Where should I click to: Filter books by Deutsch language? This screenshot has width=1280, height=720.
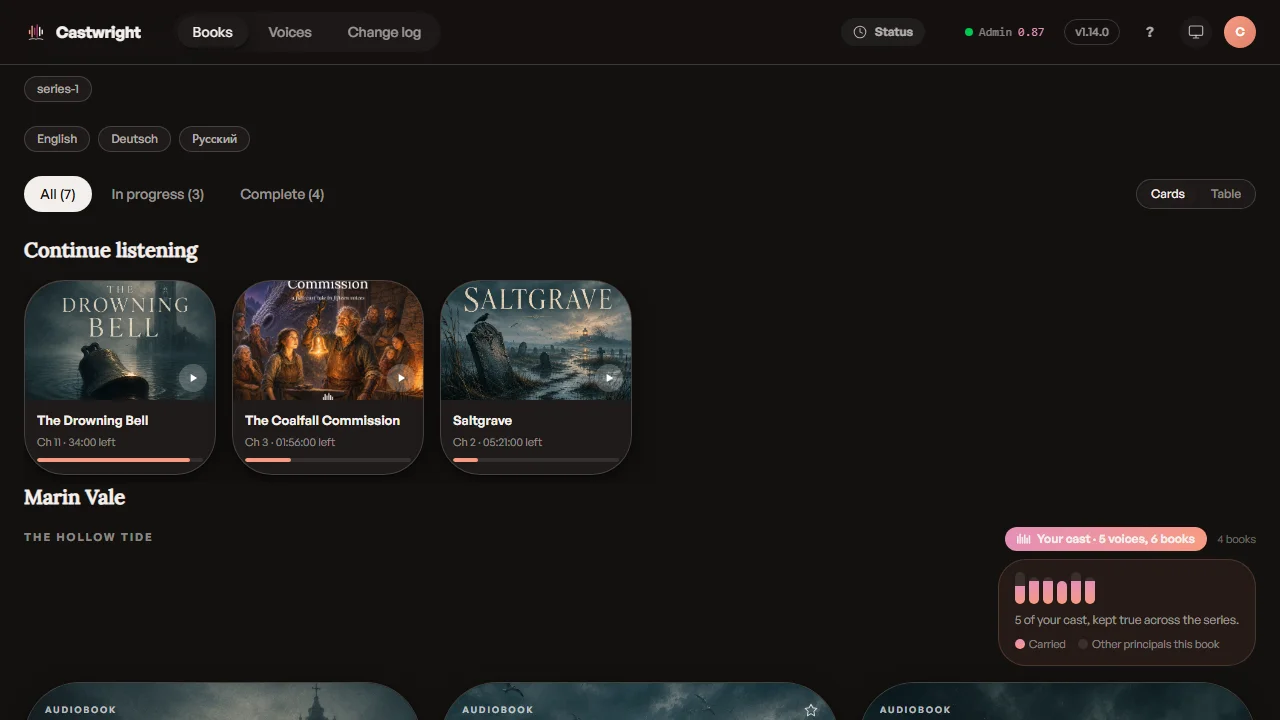(x=134, y=139)
